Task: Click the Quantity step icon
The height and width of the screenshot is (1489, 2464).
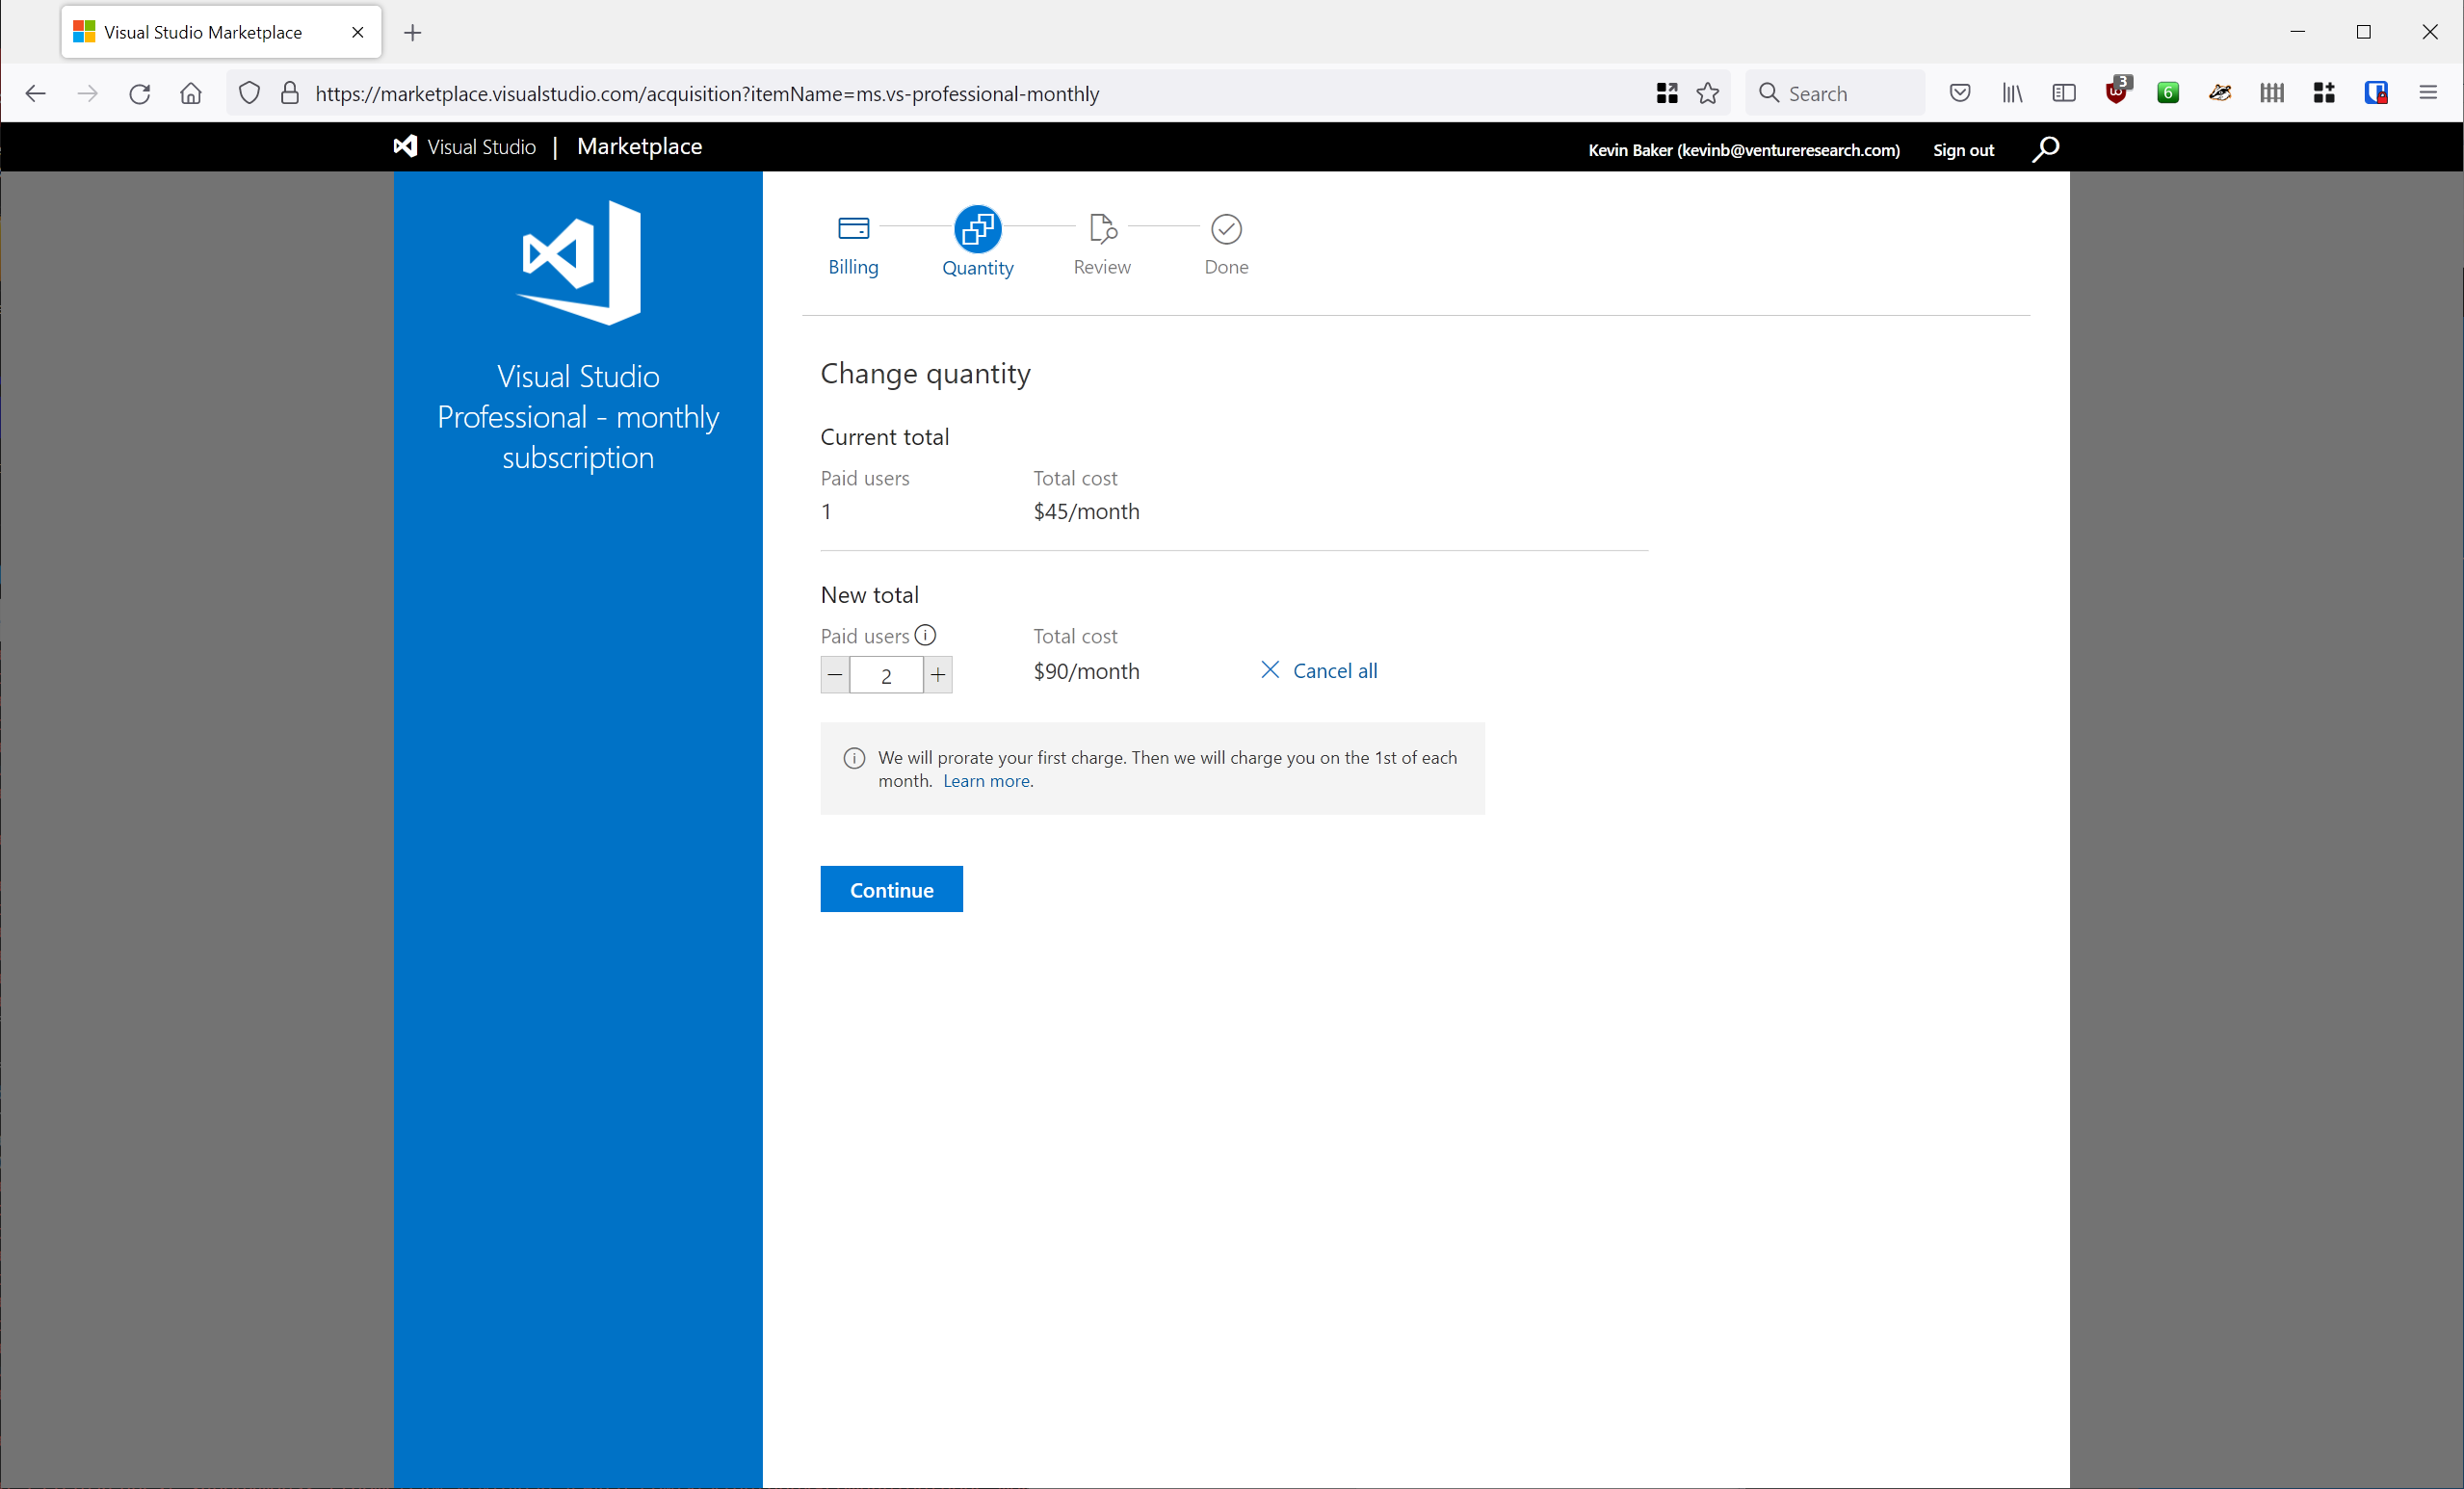Action: [977, 229]
